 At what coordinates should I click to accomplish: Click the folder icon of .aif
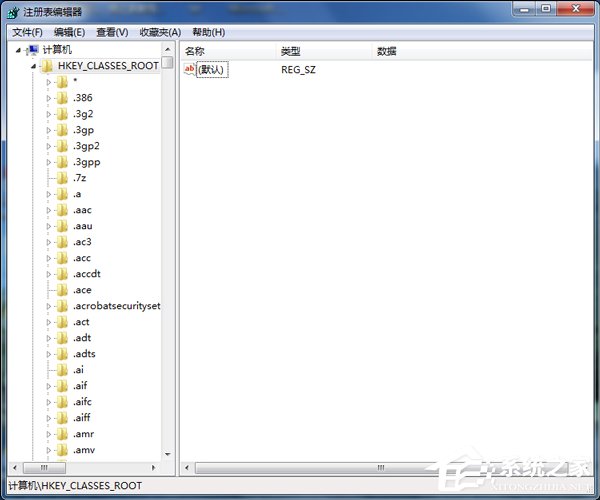click(x=62, y=386)
